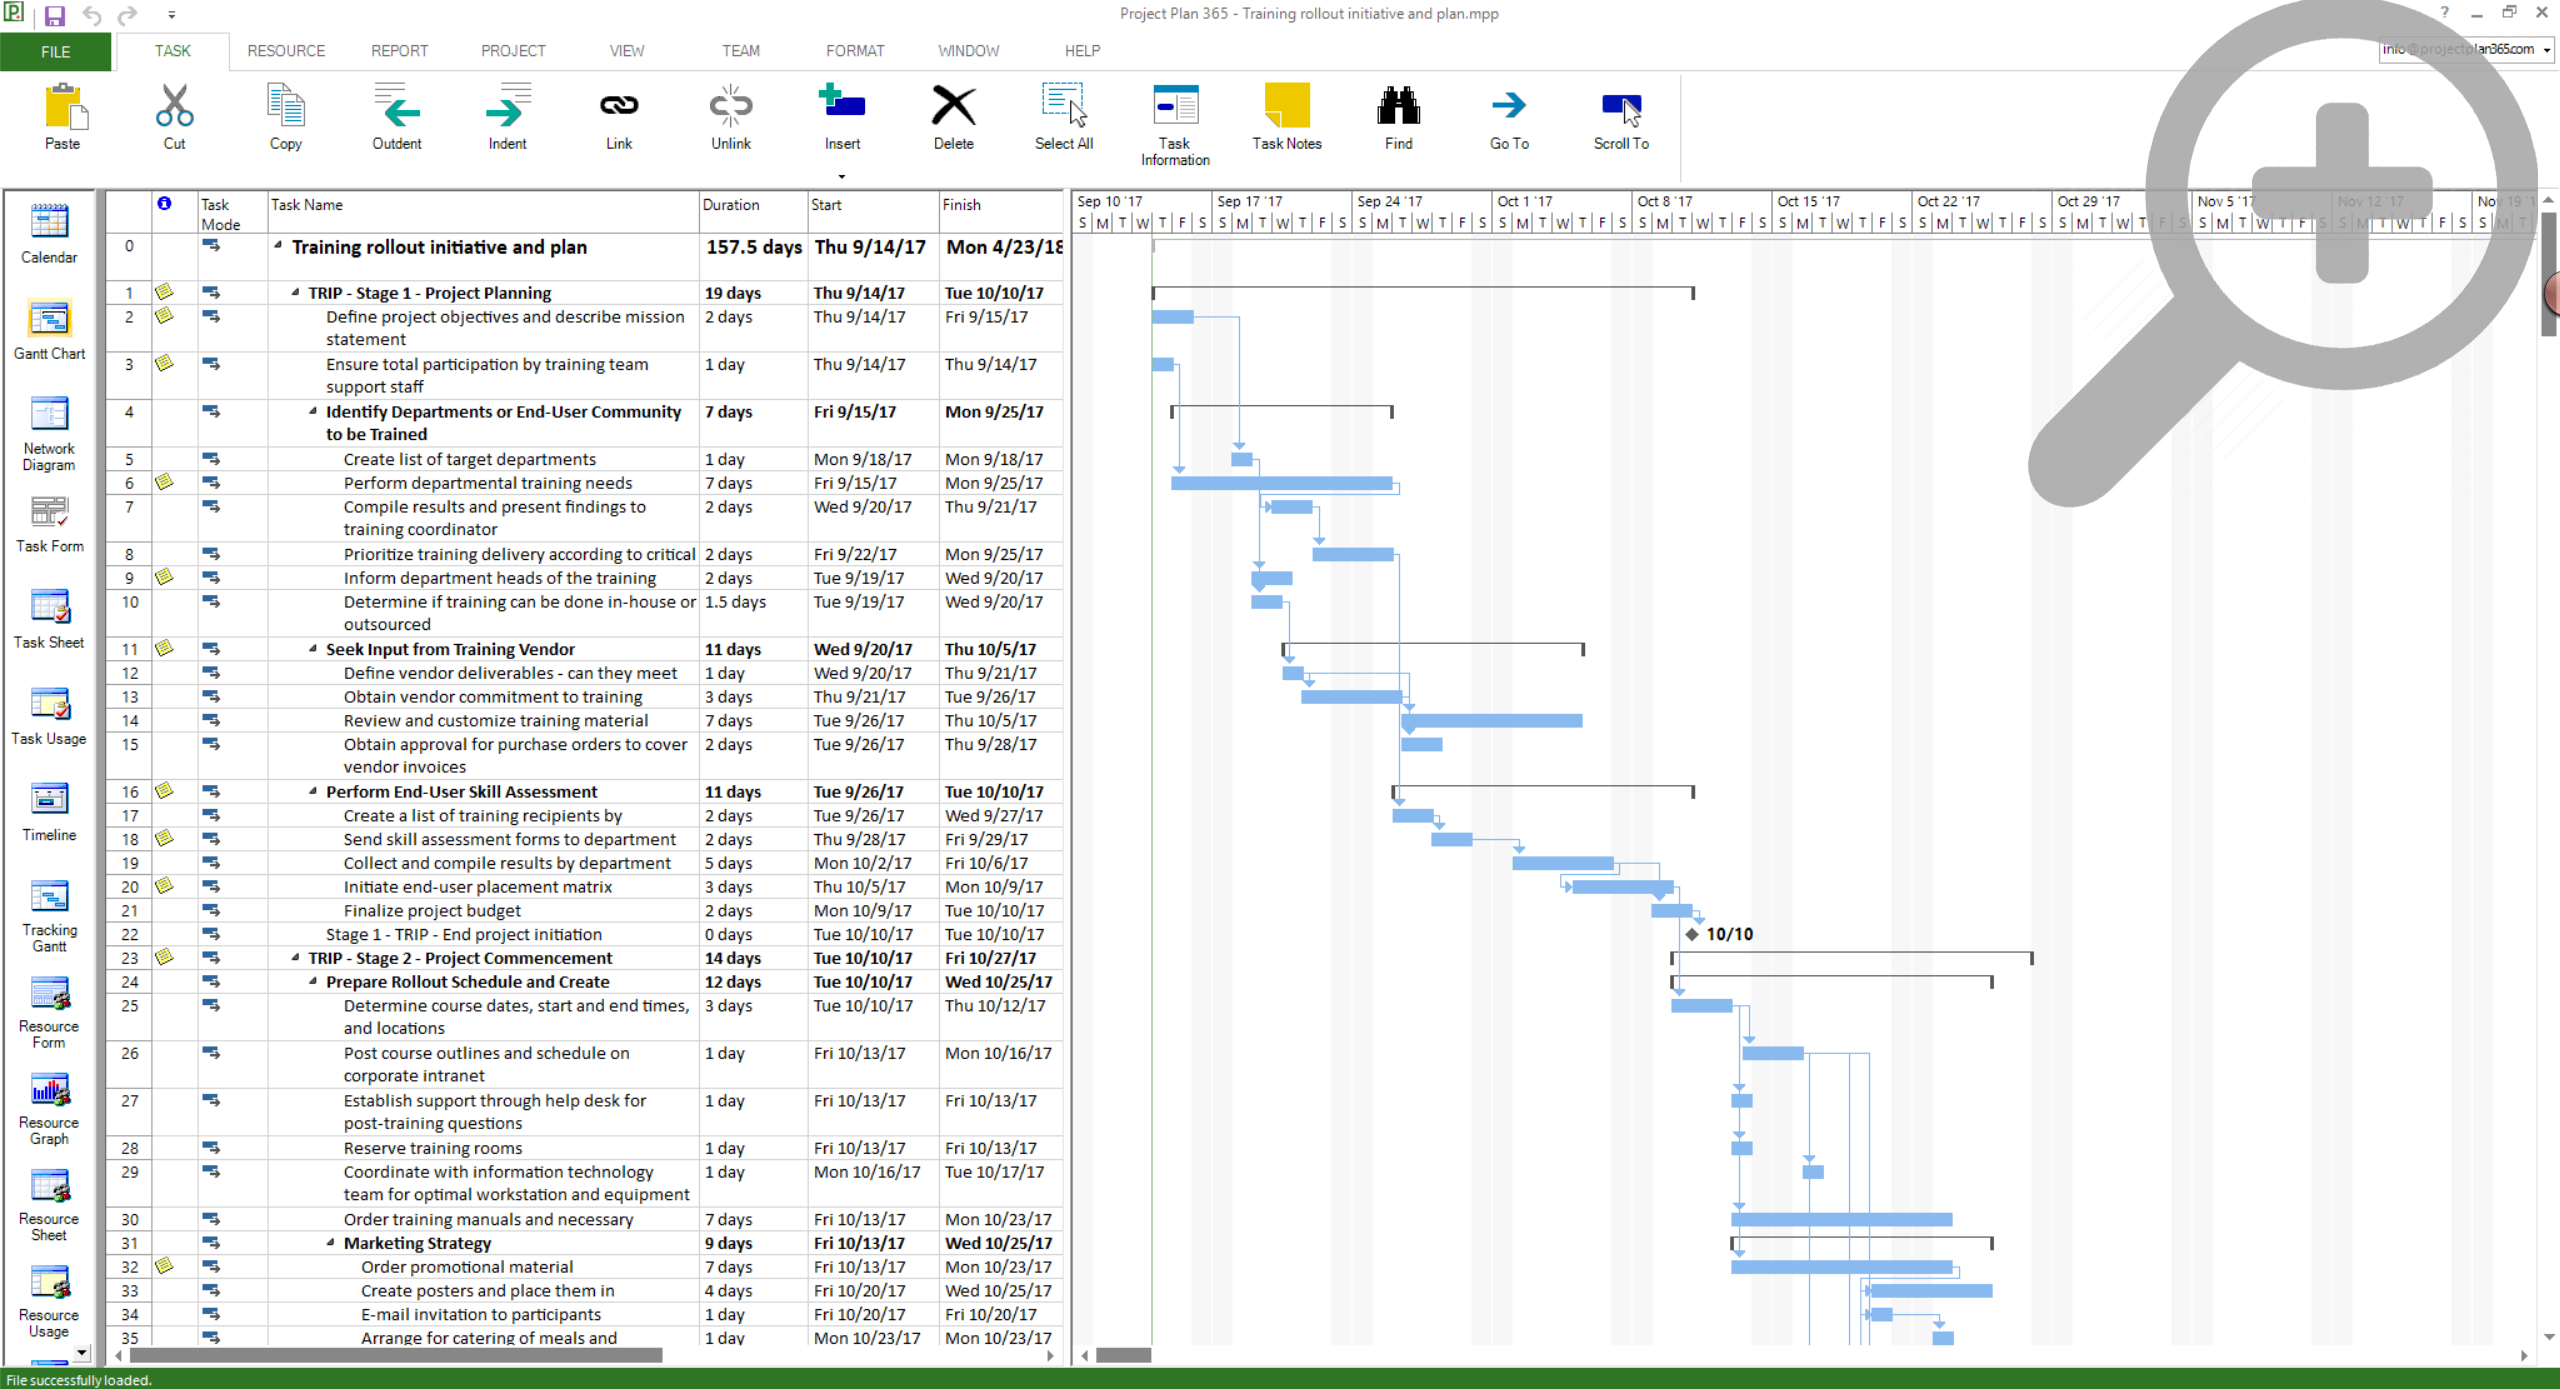The width and height of the screenshot is (2560, 1389).
Task: Click Select All icon
Action: click(x=1064, y=105)
